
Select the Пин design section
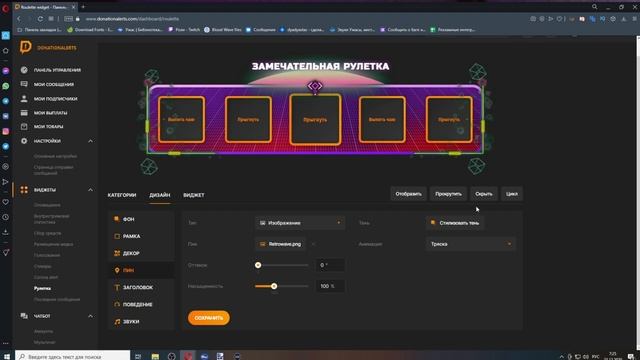(141, 270)
